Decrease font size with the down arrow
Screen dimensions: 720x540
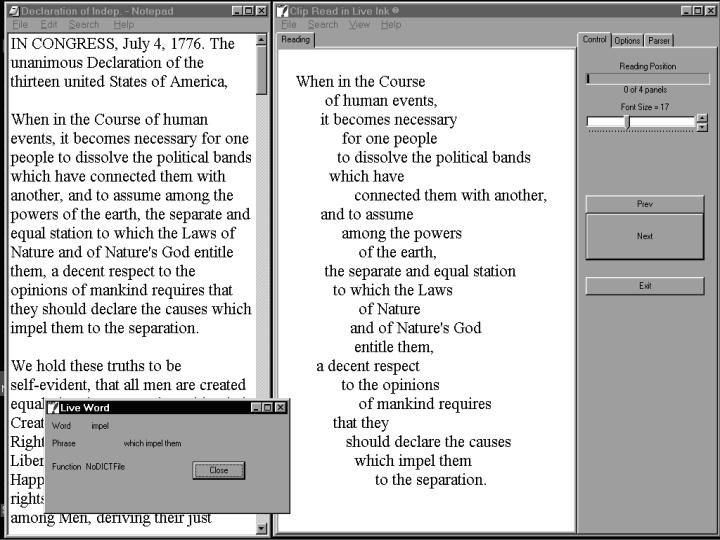tap(701, 127)
